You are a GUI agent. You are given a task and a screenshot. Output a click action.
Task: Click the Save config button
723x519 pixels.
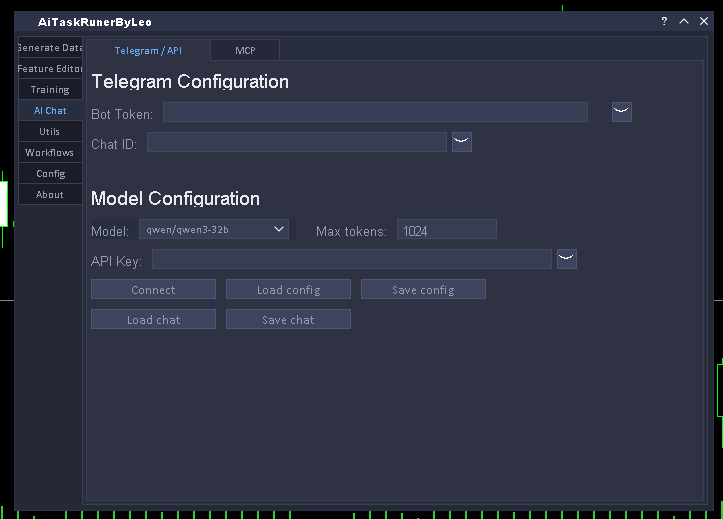click(x=423, y=290)
